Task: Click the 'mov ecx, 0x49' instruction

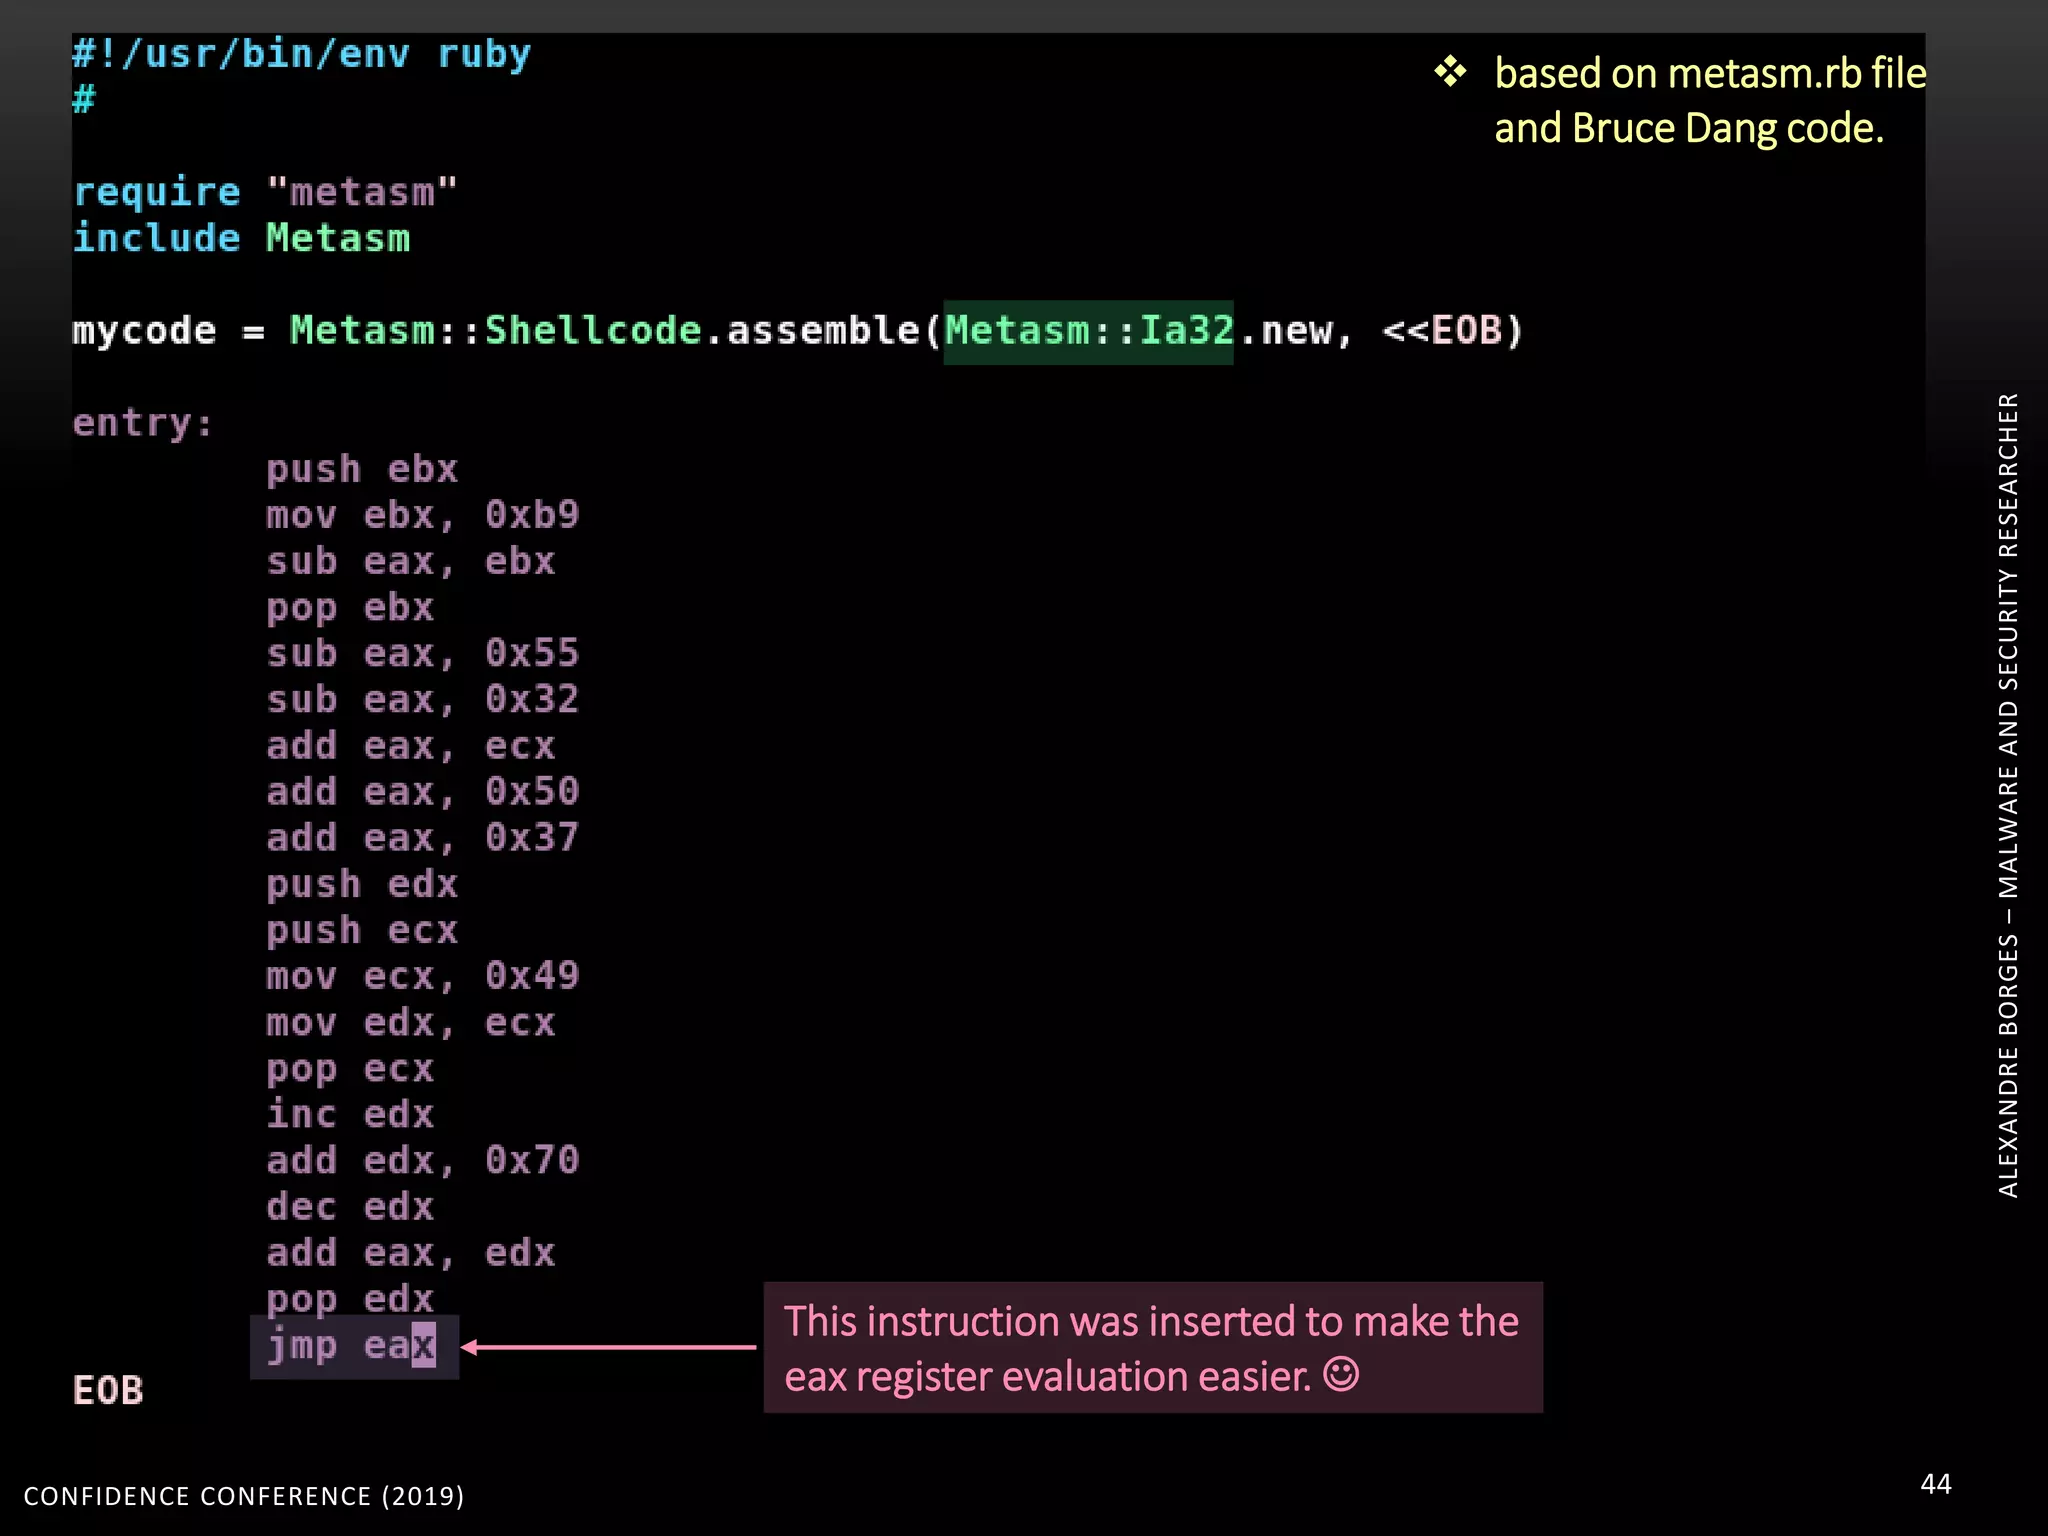Action: click(x=422, y=976)
